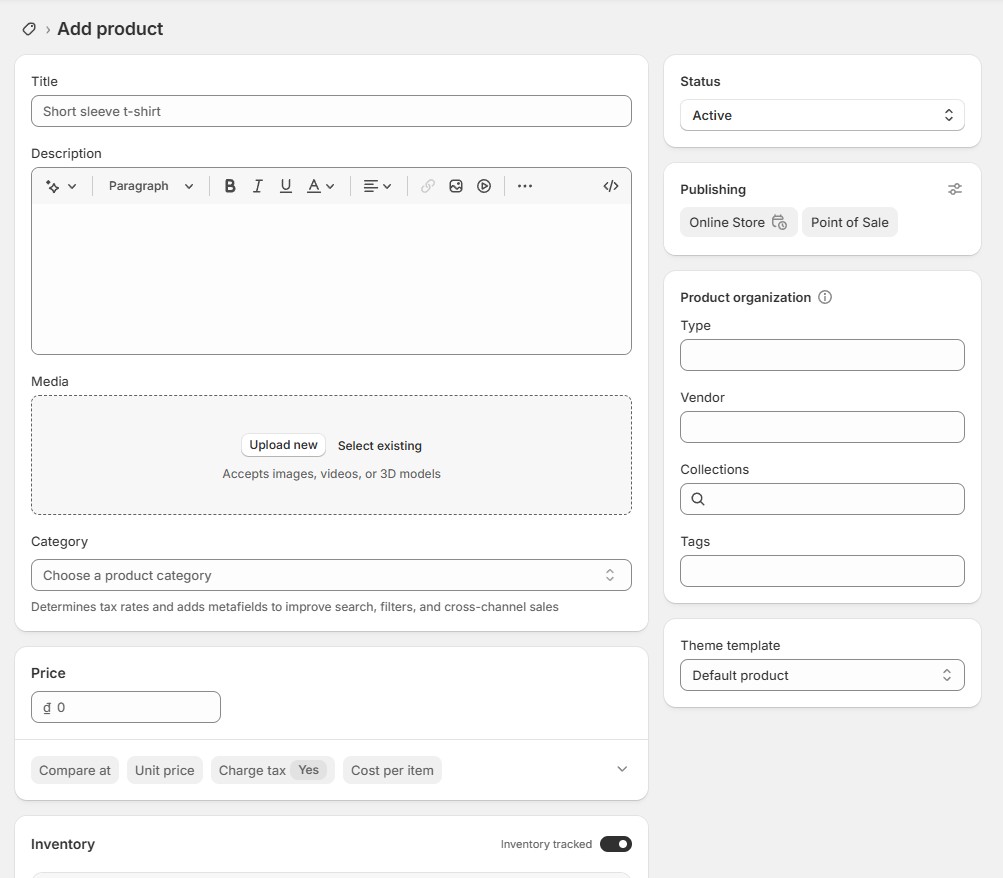The image size is (1003, 878).
Task: Toggle italic formatting in description
Action: [258, 186]
